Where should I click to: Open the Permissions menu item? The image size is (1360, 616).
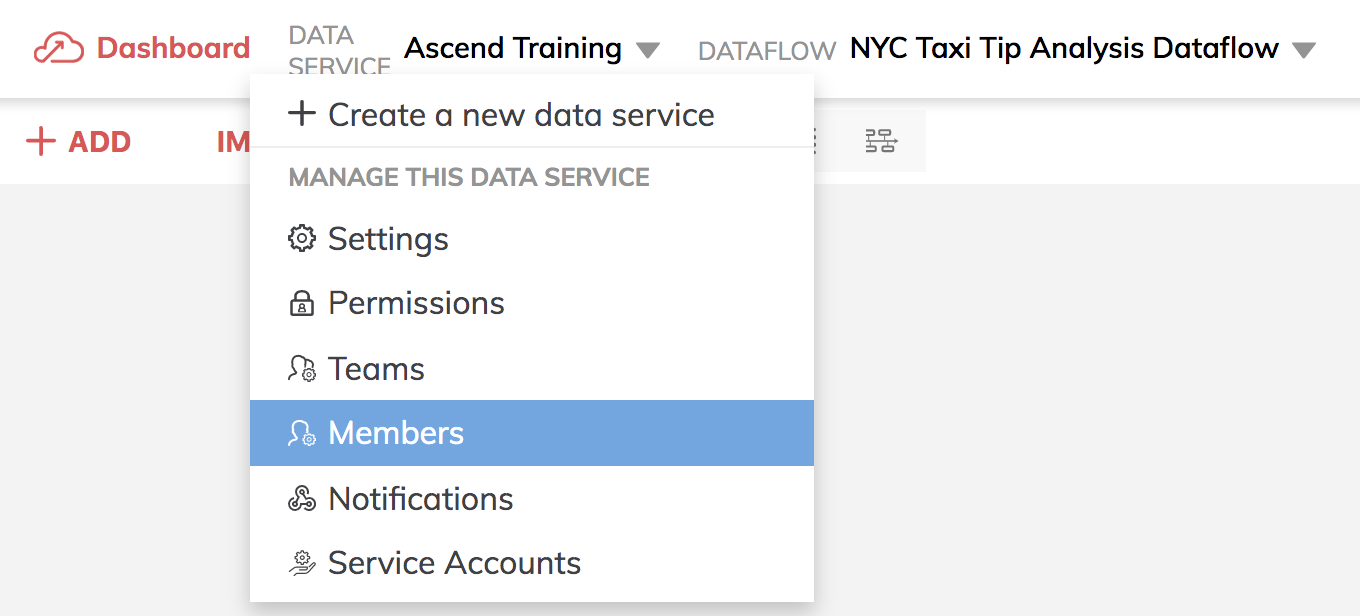click(x=532, y=304)
